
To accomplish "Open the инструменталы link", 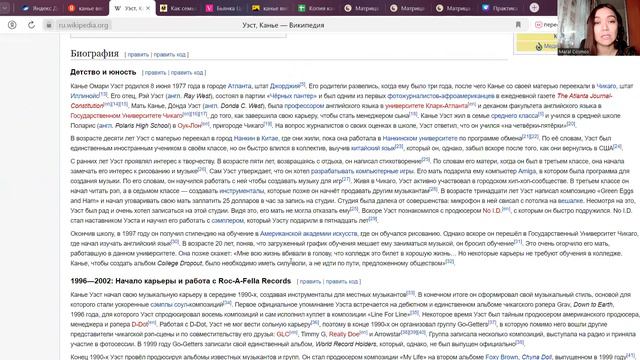I will [242, 191].
